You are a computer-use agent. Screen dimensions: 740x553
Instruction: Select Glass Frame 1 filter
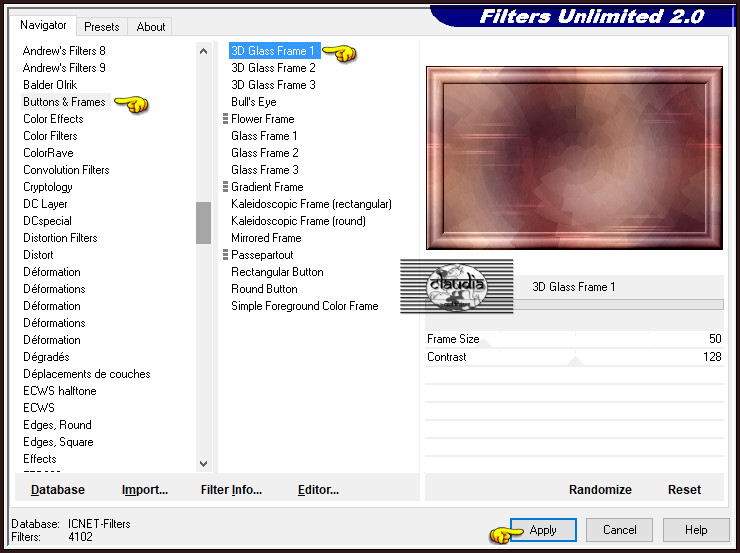pyautogui.click(x=264, y=136)
